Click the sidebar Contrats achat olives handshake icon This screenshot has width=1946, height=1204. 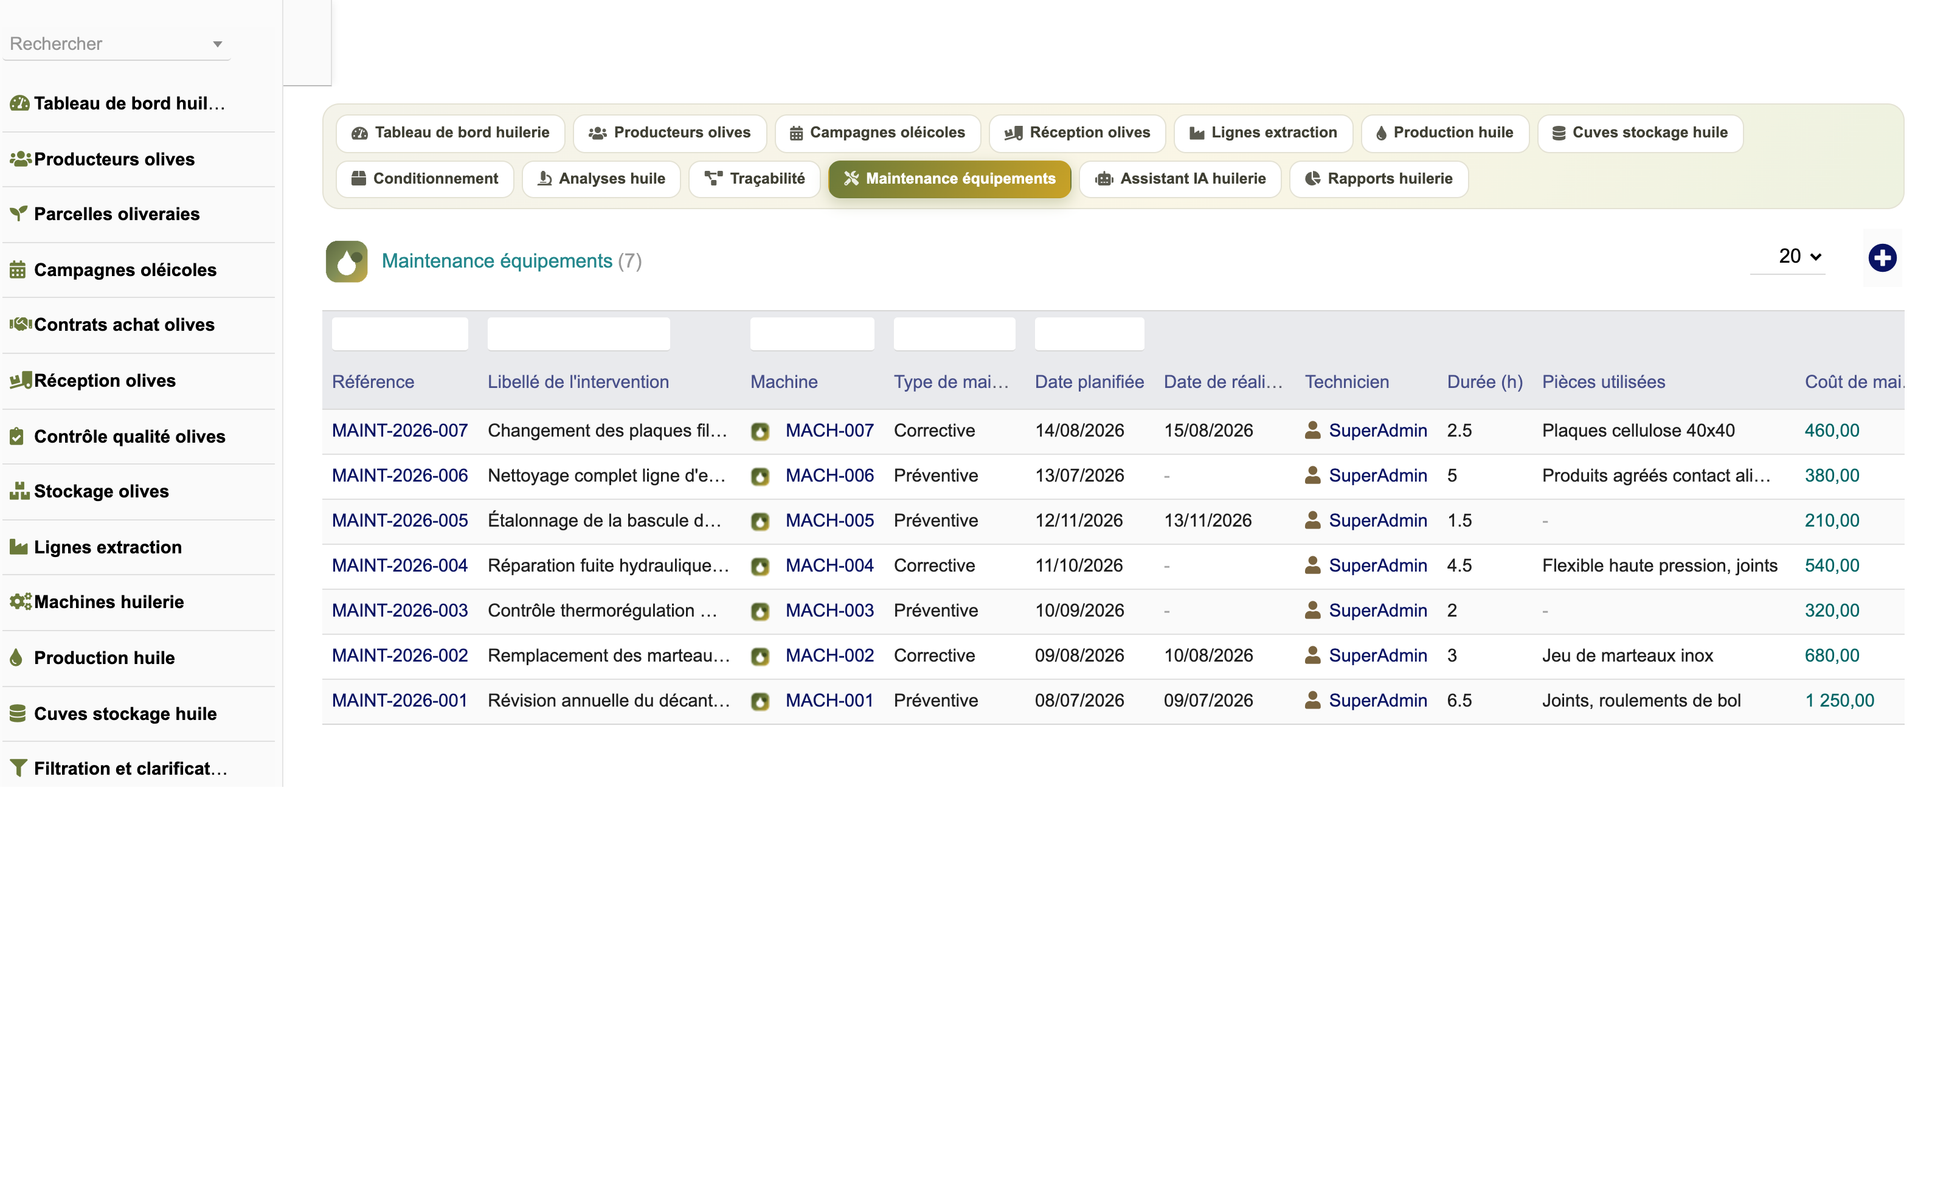tap(20, 324)
